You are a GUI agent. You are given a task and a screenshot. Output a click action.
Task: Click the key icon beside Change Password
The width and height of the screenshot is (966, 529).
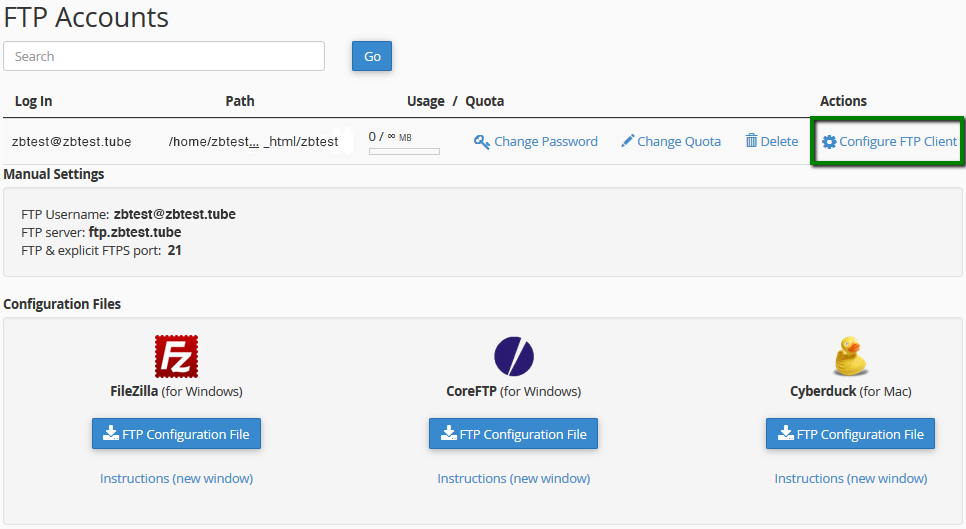pyautogui.click(x=482, y=142)
